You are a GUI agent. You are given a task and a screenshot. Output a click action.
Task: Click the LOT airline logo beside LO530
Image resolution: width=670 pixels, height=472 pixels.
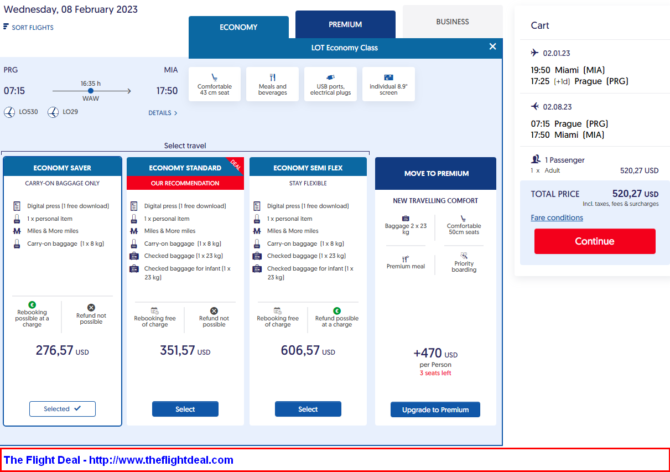(x=9, y=112)
